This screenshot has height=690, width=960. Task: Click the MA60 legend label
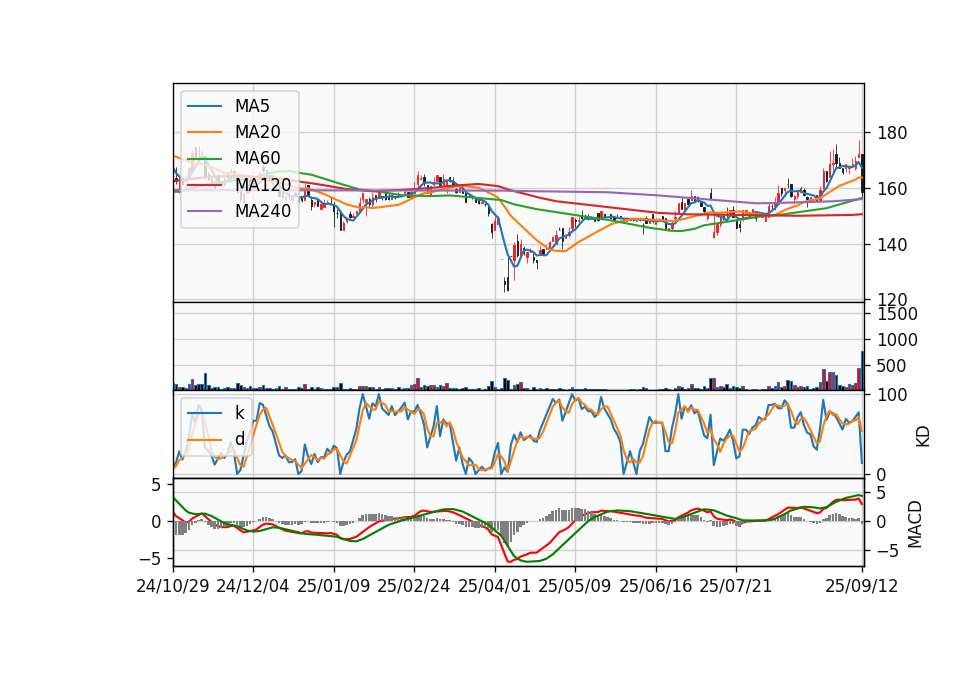pyautogui.click(x=258, y=158)
